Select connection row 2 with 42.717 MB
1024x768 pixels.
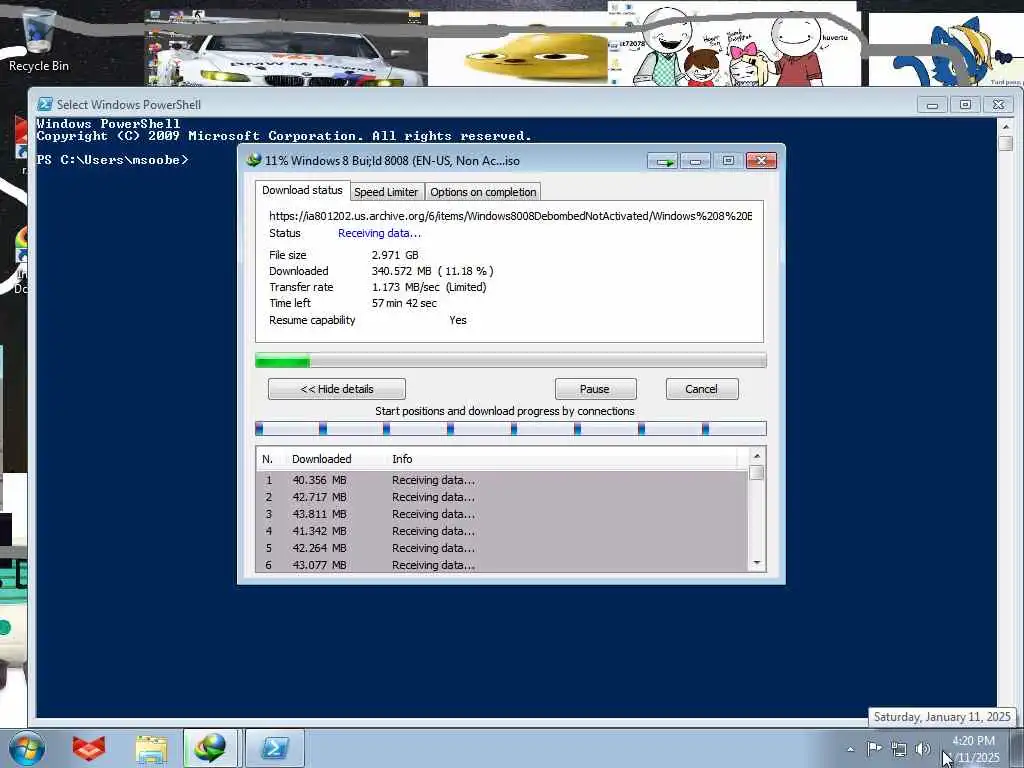click(x=502, y=497)
